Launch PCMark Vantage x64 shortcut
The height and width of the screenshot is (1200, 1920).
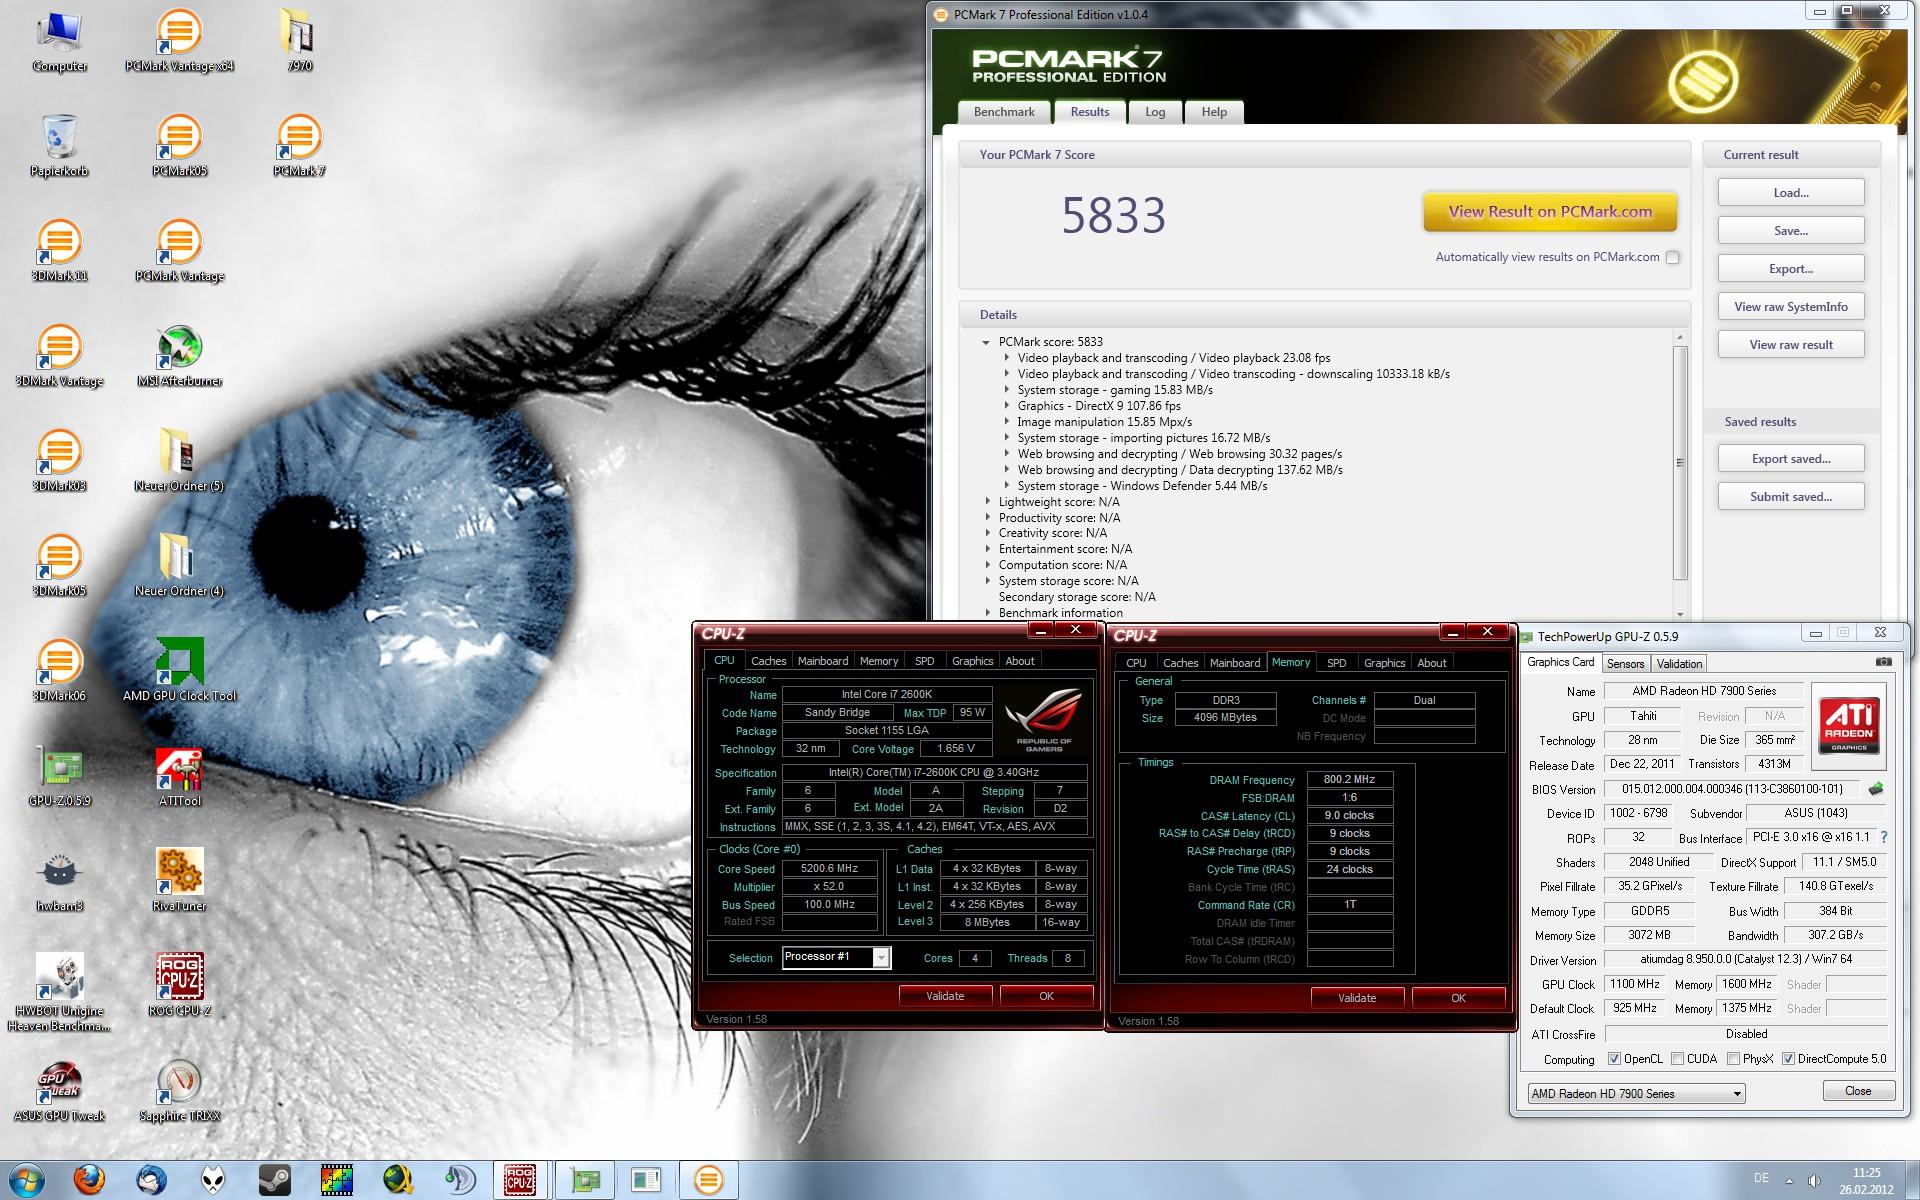(x=179, y=42)
